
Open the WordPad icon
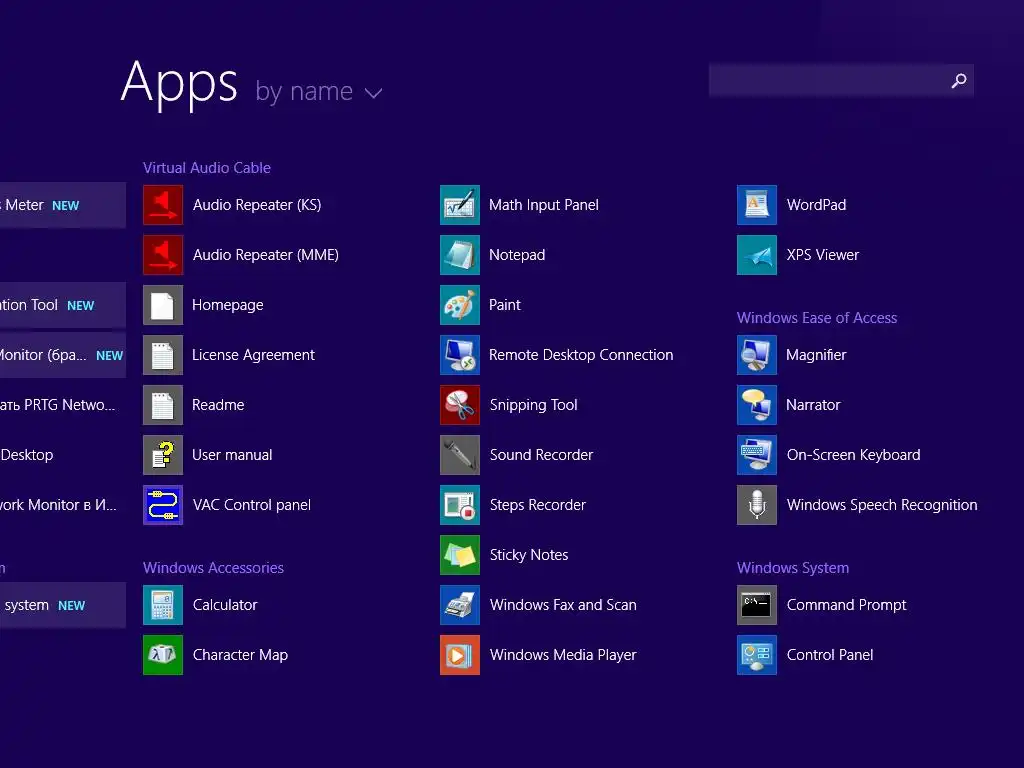[757, 205]
